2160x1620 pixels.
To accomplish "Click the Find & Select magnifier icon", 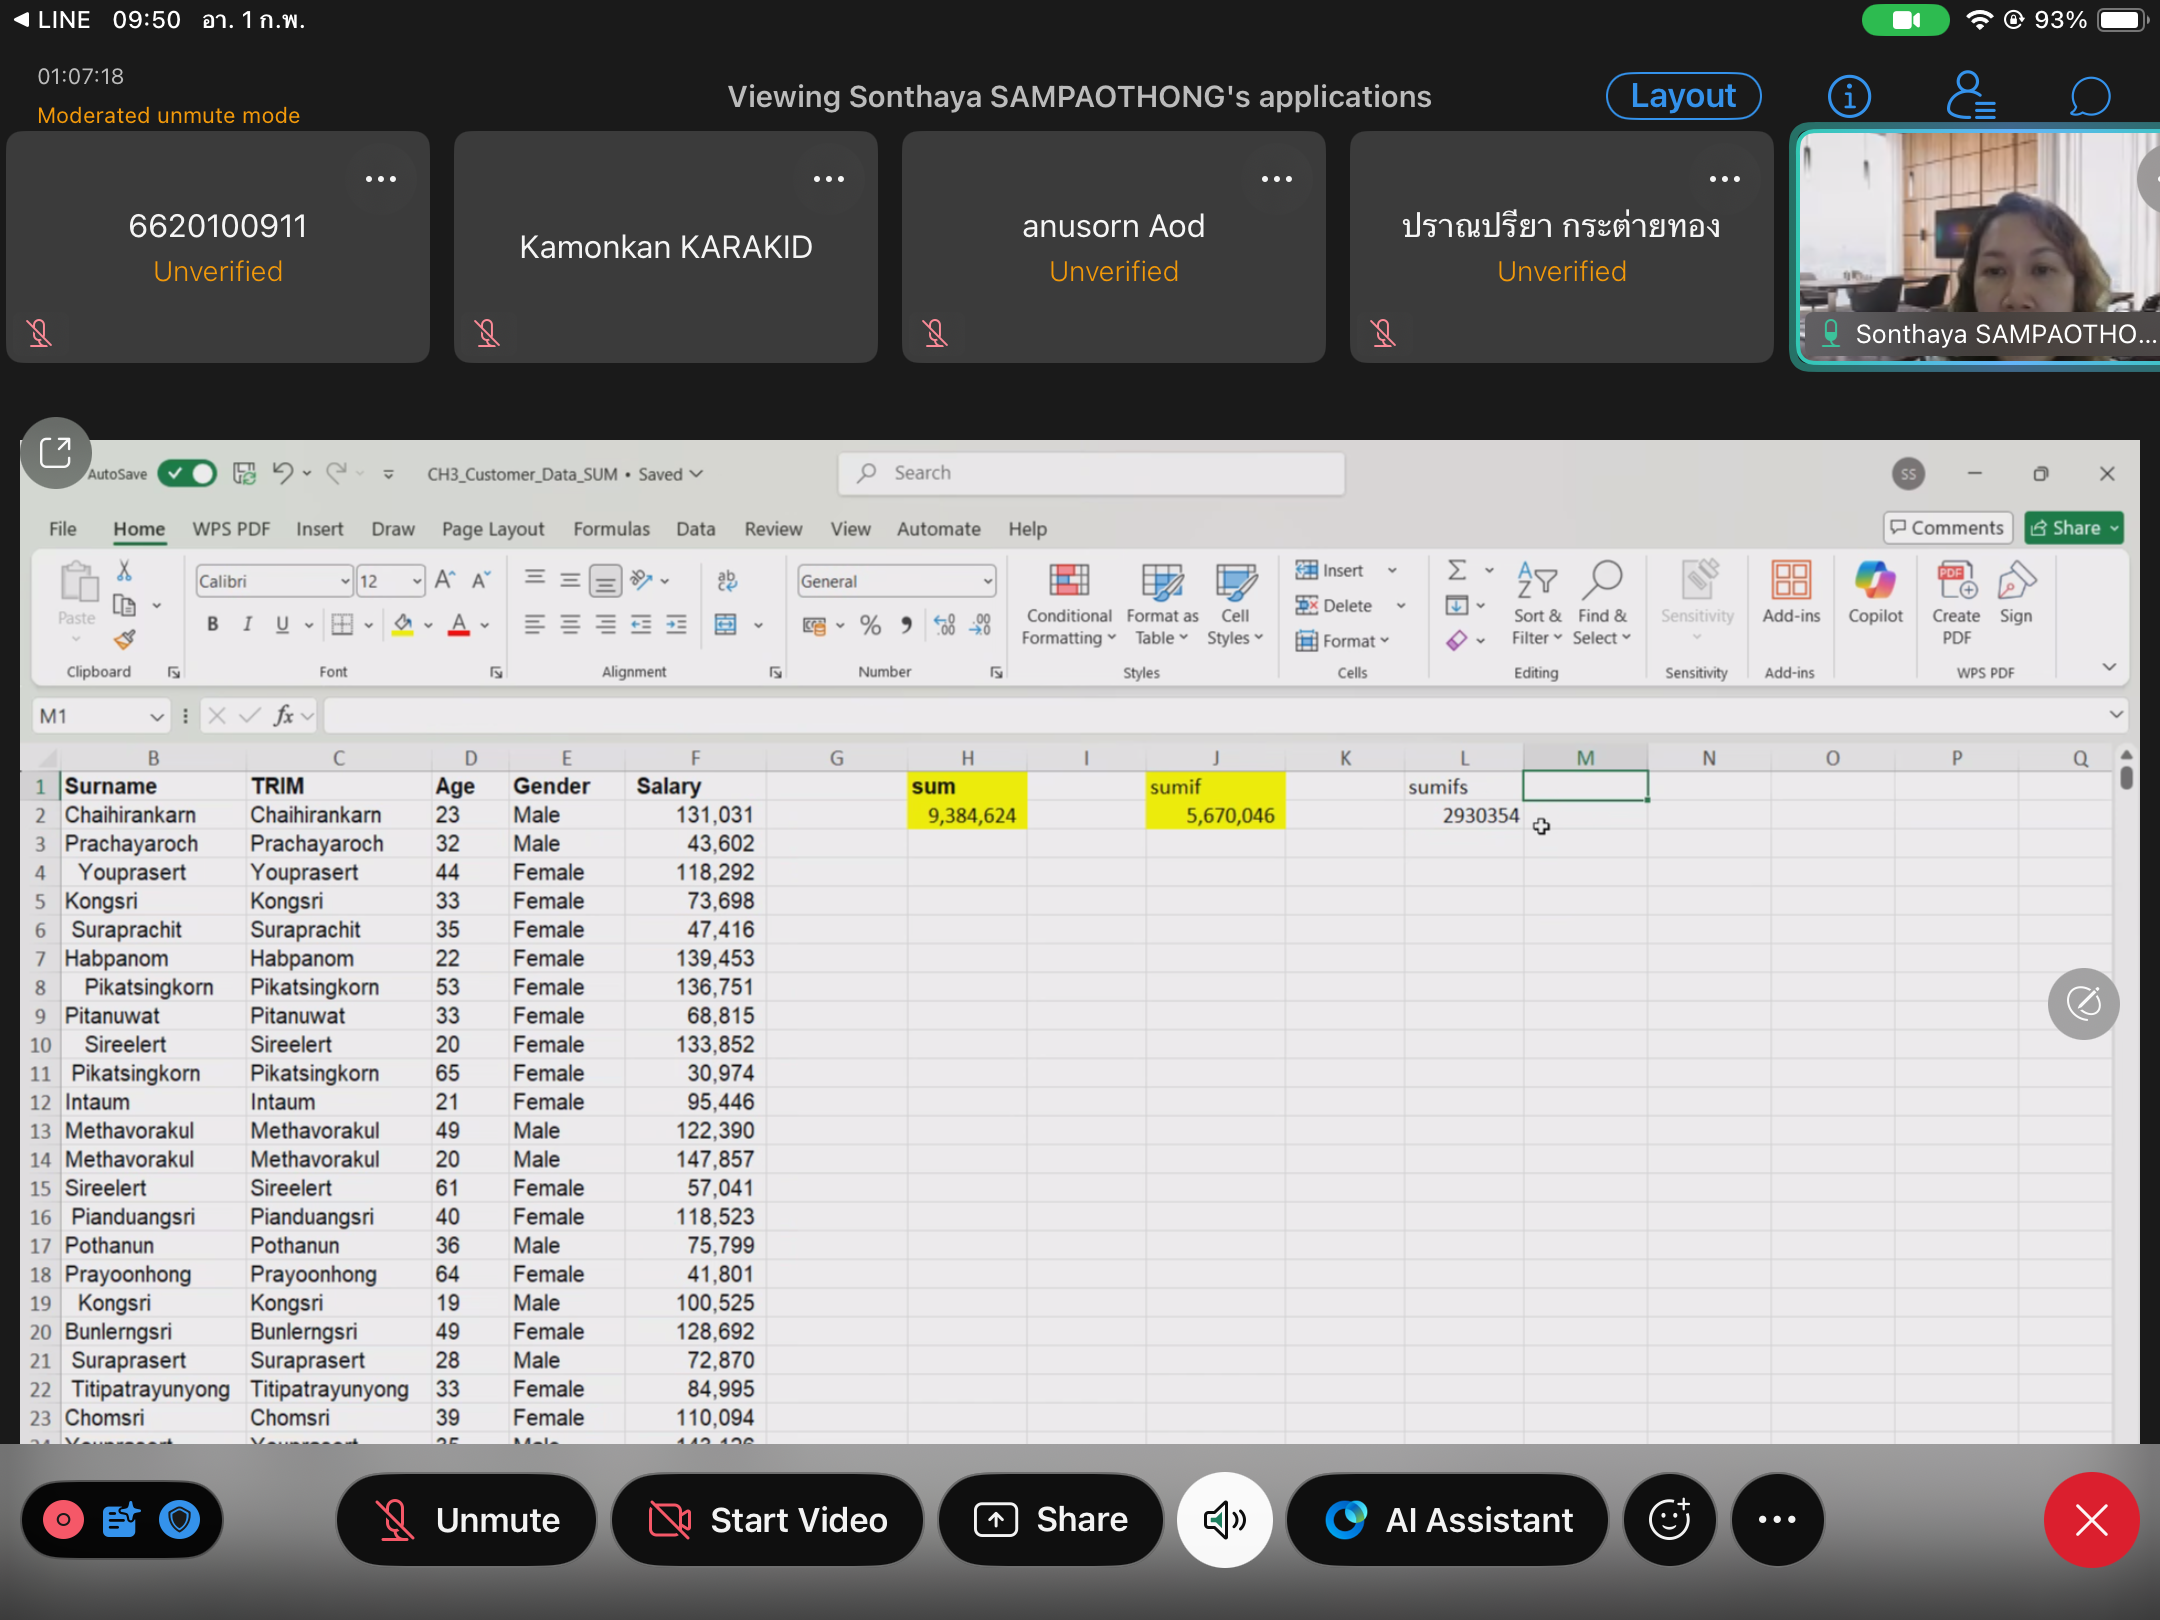I will (x=1601, y=579).
